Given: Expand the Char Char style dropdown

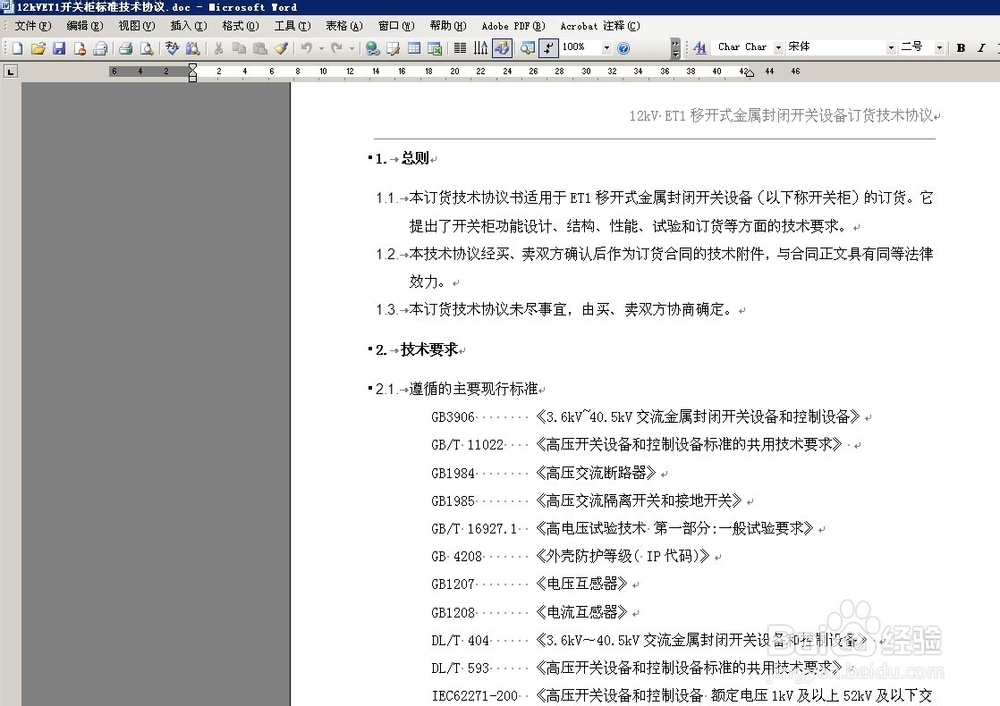Looking at the screenshot, I should pos(778,48).
